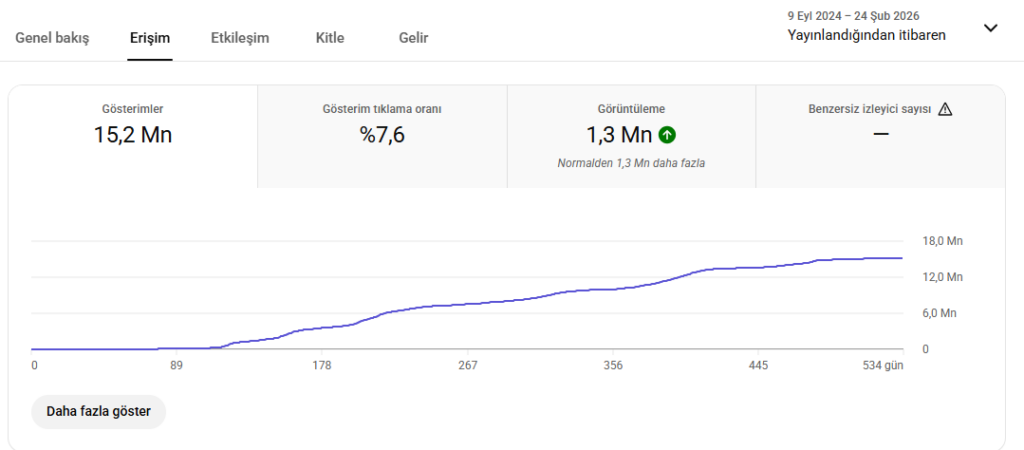Viewport: 1024px width, 450px height.
Task: Click the 267 day x-axis label
Action: pos(467,366)
